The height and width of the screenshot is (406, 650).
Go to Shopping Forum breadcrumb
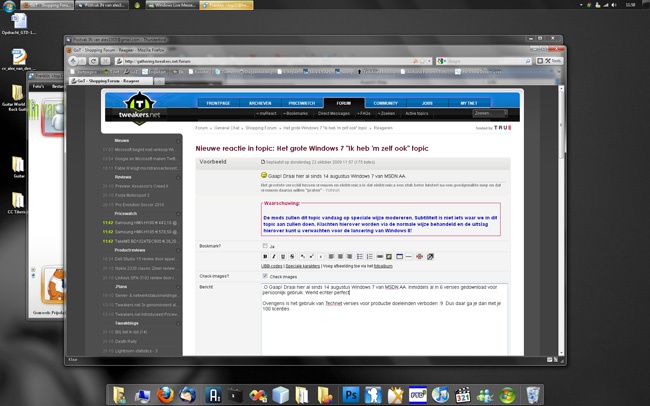pos(261,128)
